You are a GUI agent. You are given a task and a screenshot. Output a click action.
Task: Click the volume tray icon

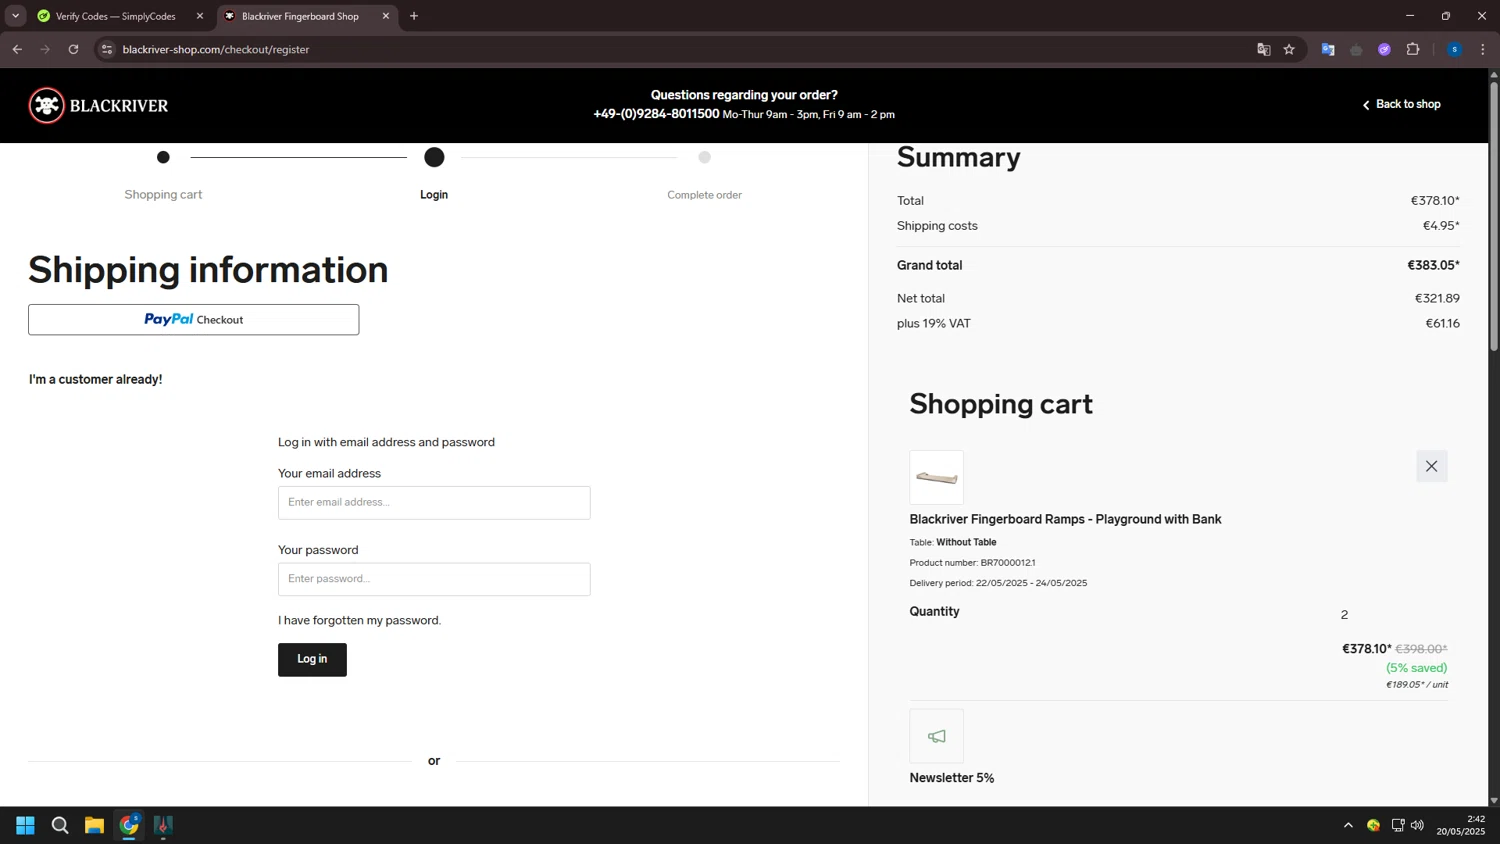tap(1417, 825)
